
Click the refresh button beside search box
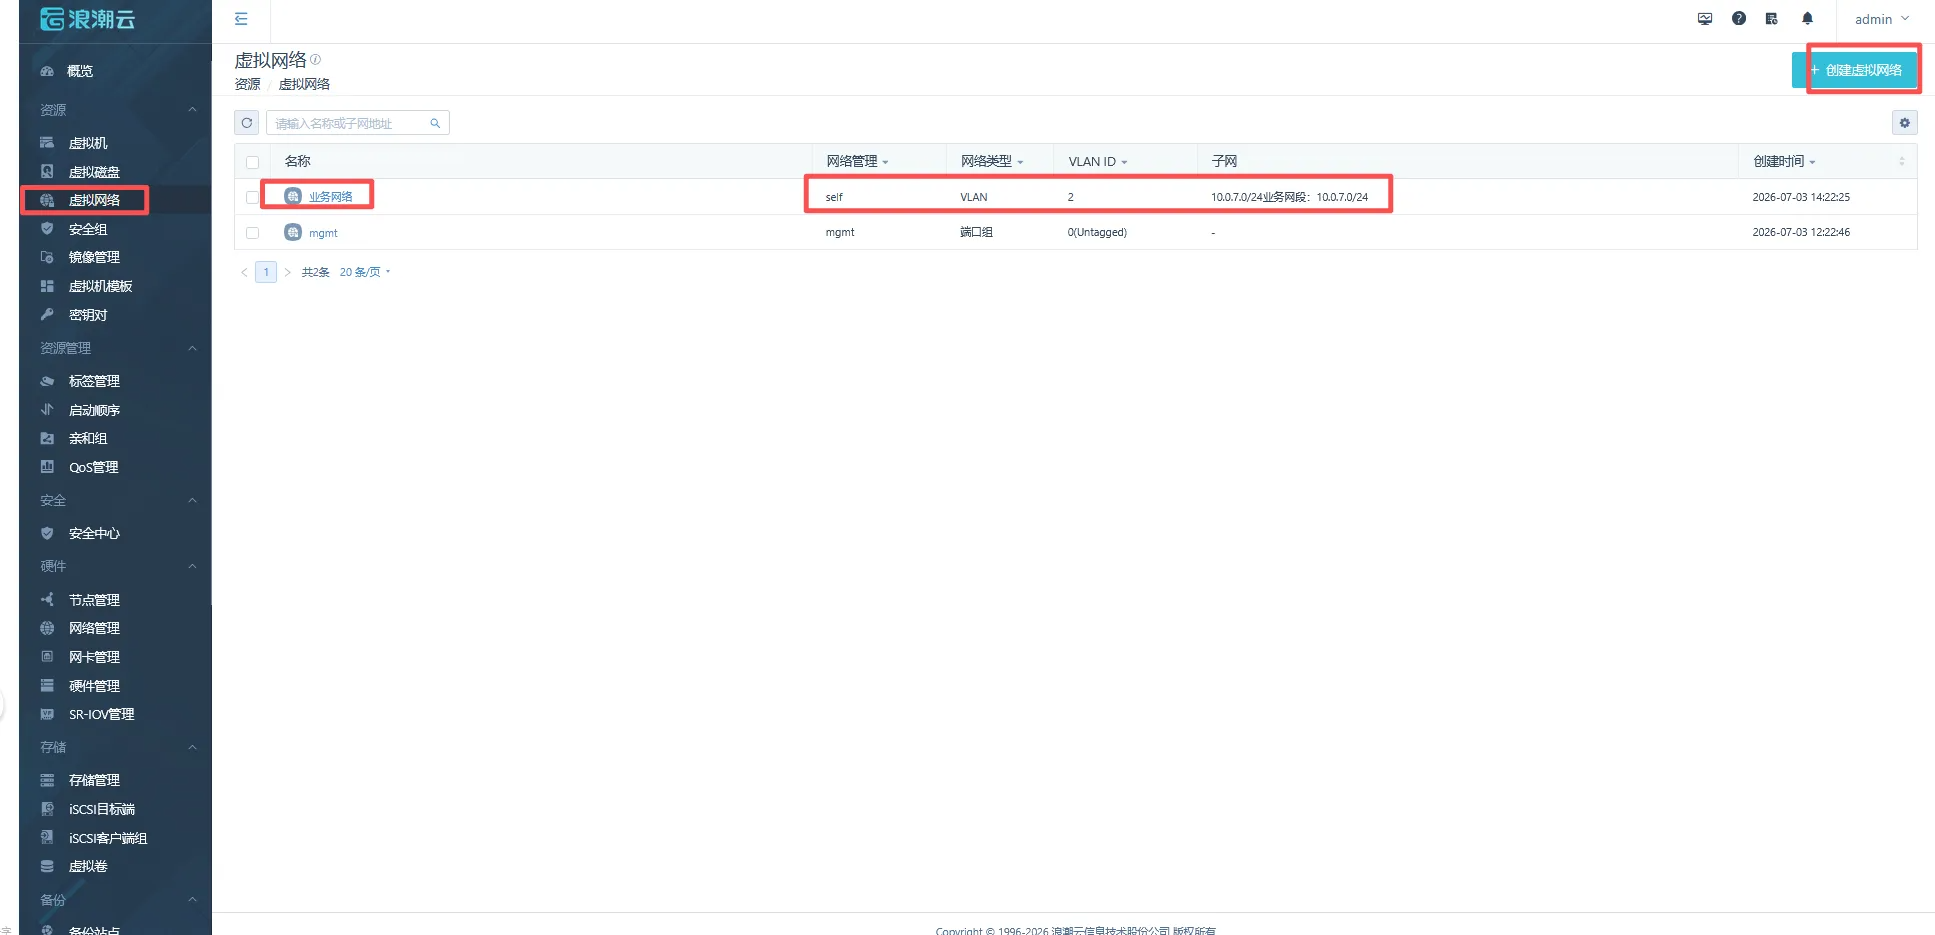click(x=247, y=123)
